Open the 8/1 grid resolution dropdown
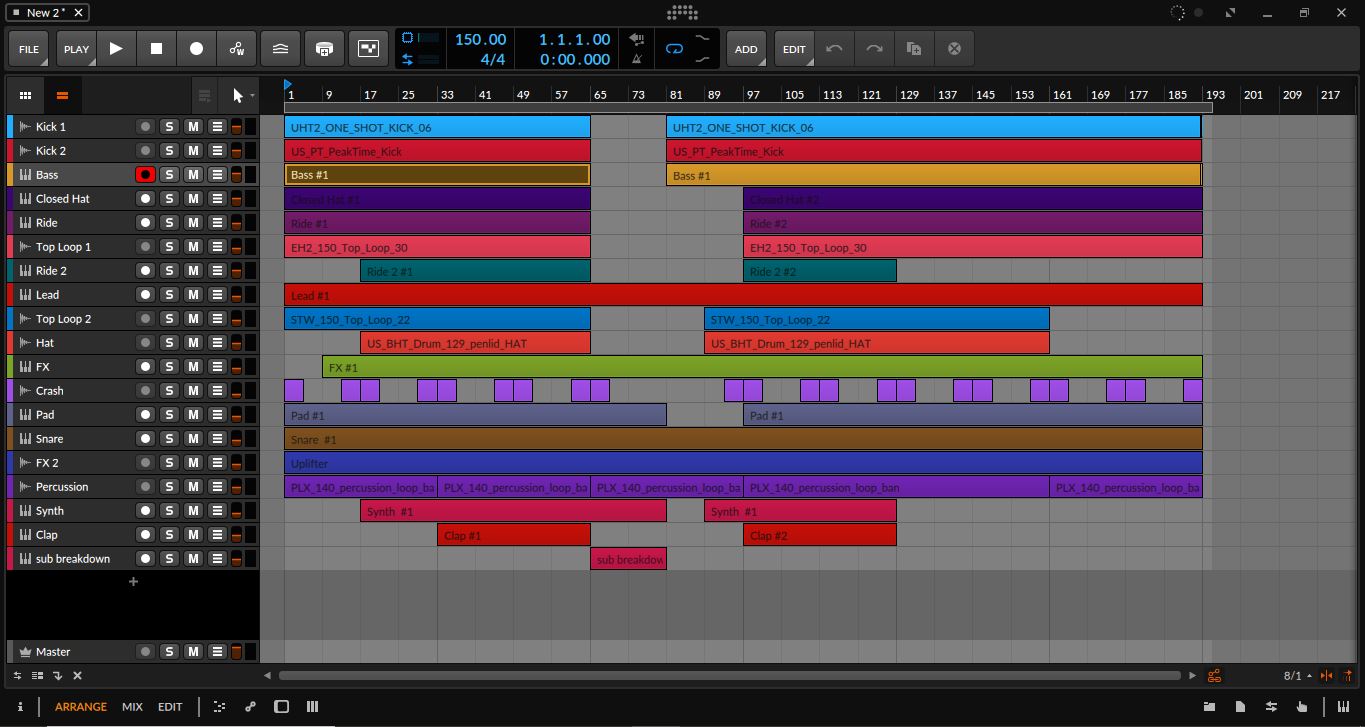1365x727 pixels. click(x=1297, y=676)
